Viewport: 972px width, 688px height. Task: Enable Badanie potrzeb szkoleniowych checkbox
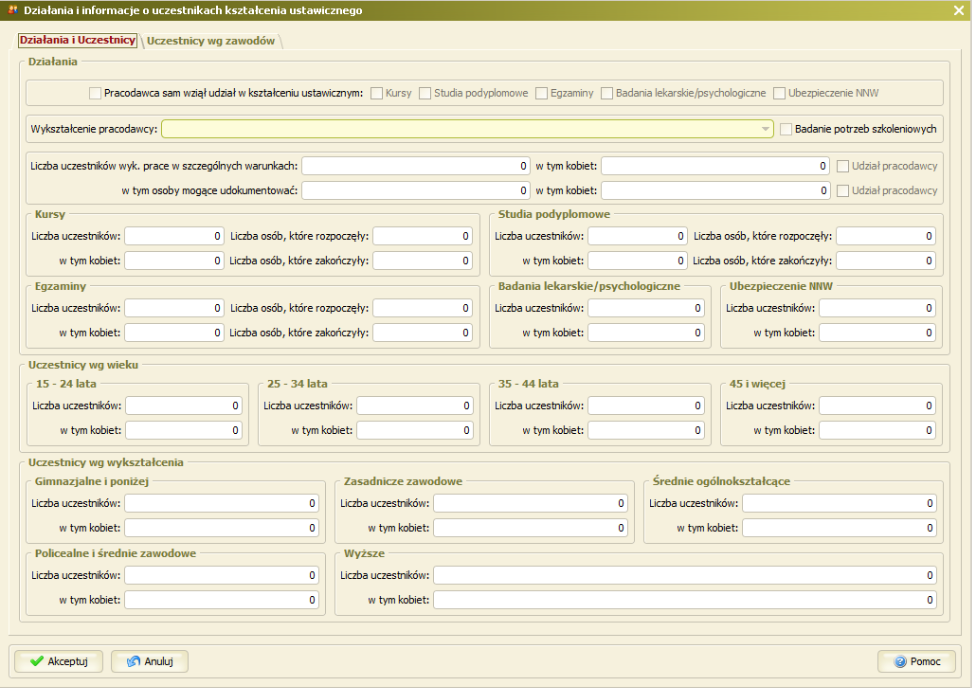(786, 129)
